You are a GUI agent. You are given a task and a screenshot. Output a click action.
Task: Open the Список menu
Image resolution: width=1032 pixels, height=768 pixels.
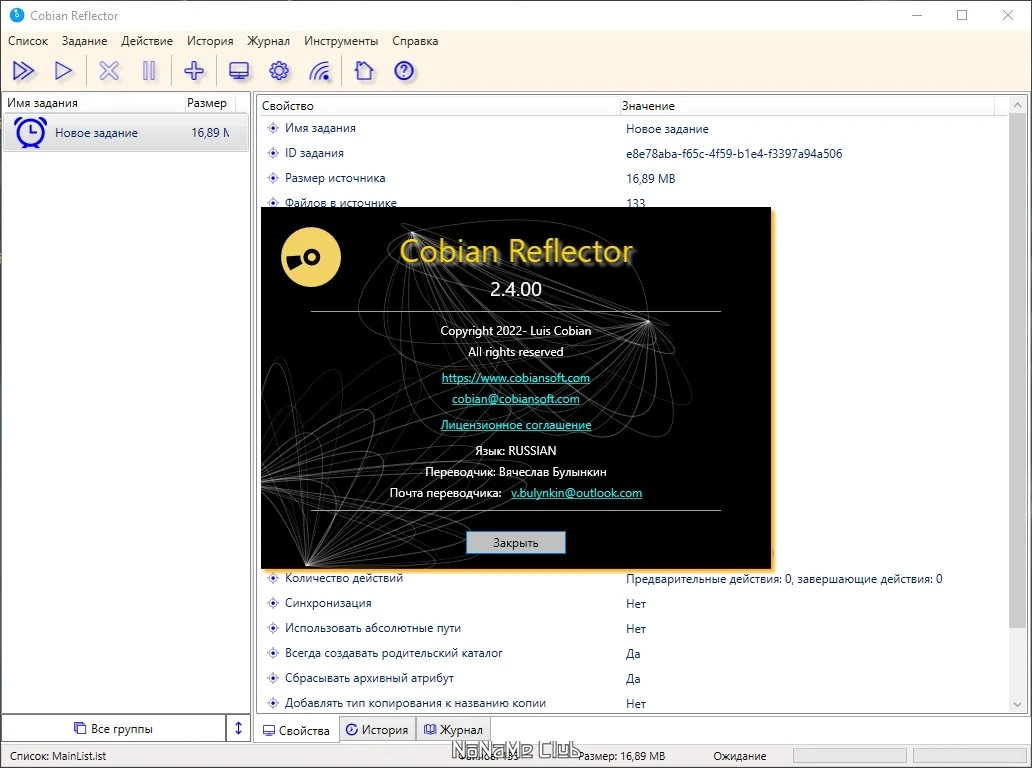click(x=28, y=41)
